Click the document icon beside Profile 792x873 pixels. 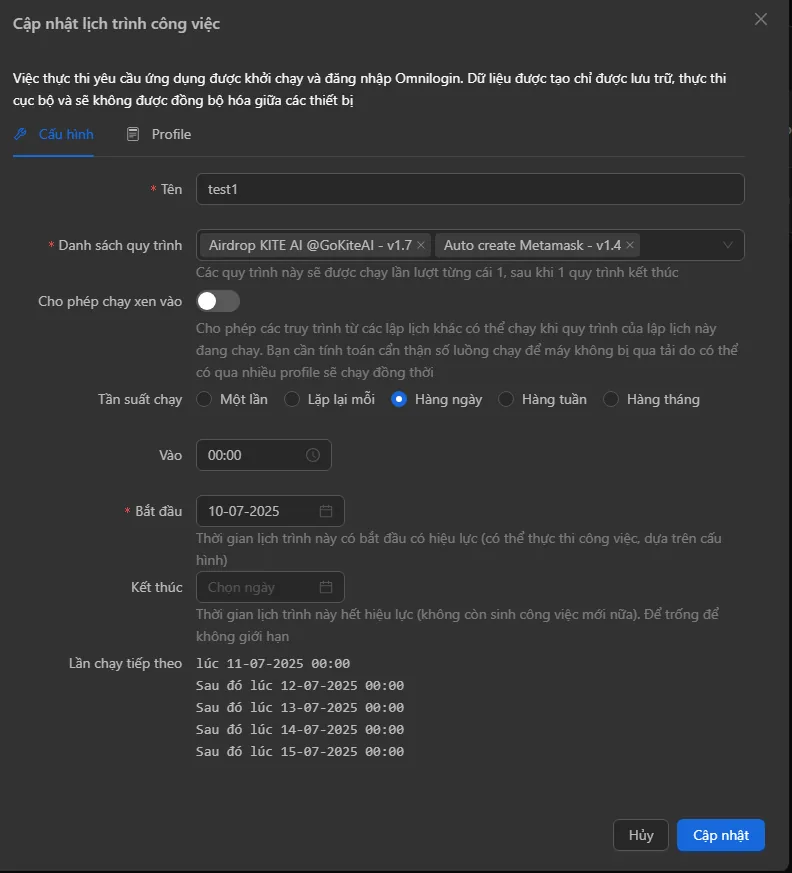tap(133, 134)
